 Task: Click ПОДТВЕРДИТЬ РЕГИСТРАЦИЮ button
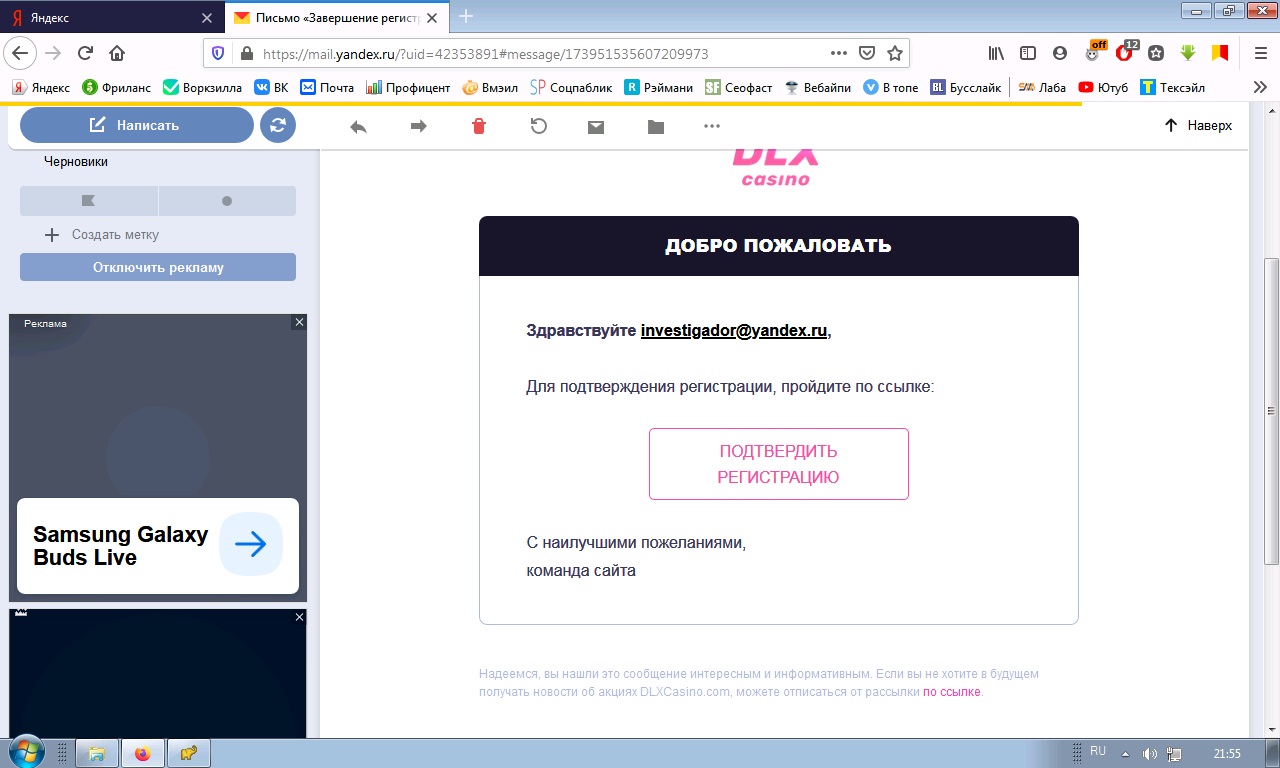pyautogui.click(x=779, y=464)
